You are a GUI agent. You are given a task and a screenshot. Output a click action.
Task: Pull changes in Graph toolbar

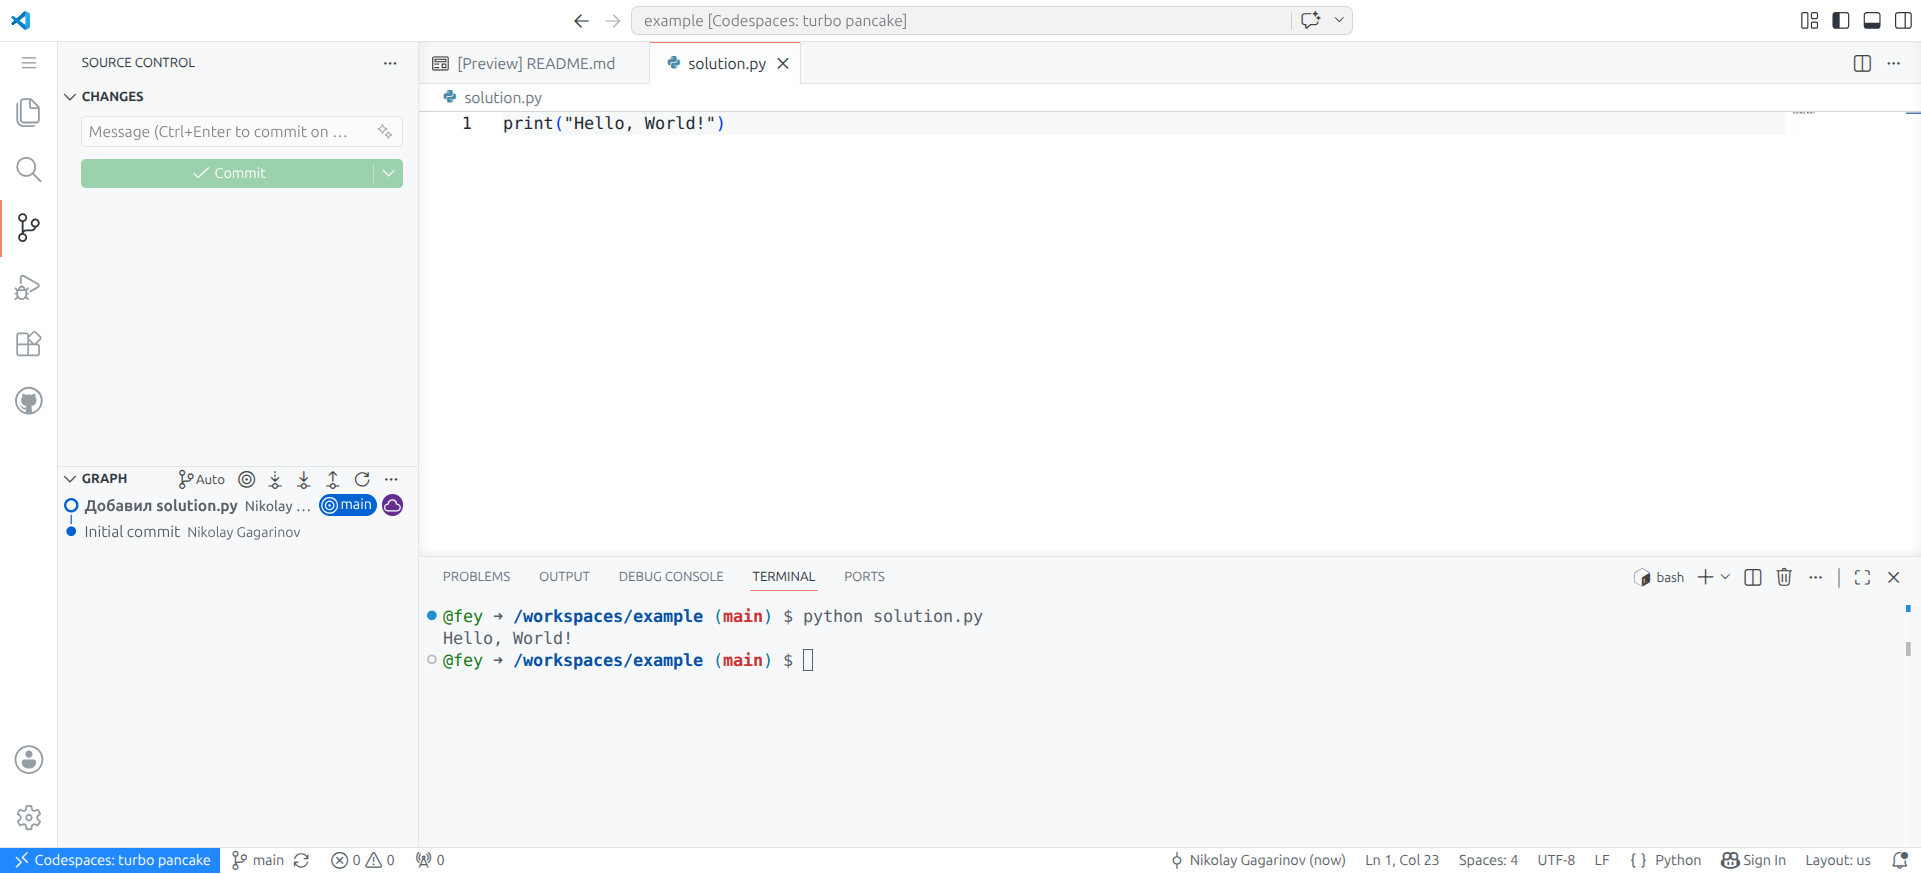click(x=304, y=479)
